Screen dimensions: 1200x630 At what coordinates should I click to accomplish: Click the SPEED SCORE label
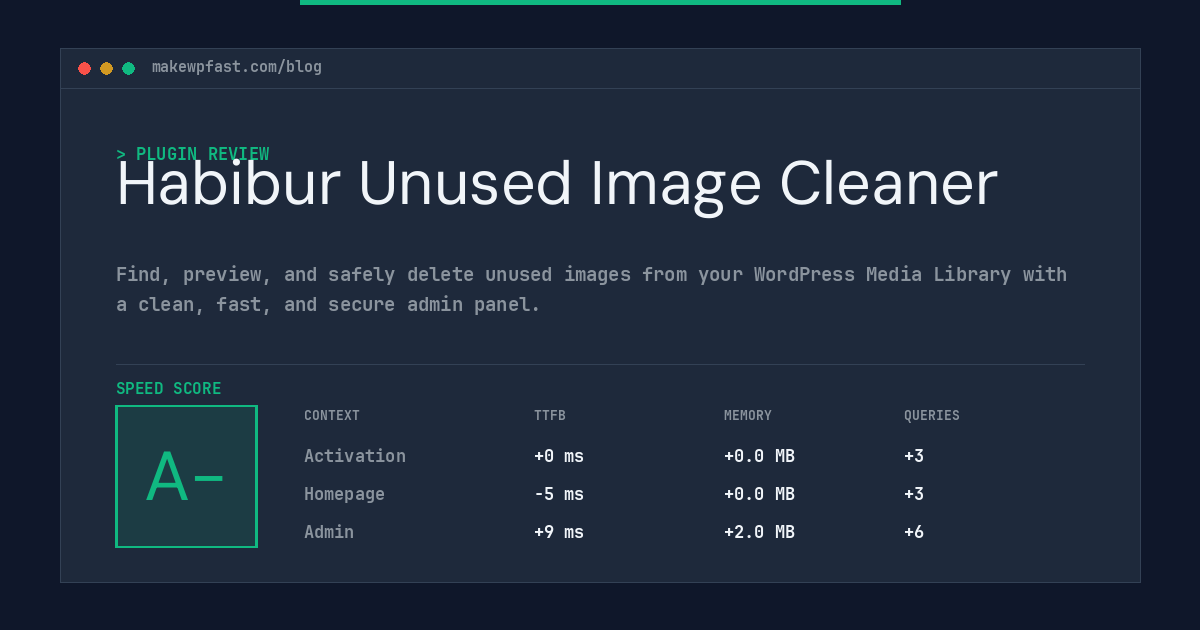tap(169, 389)
